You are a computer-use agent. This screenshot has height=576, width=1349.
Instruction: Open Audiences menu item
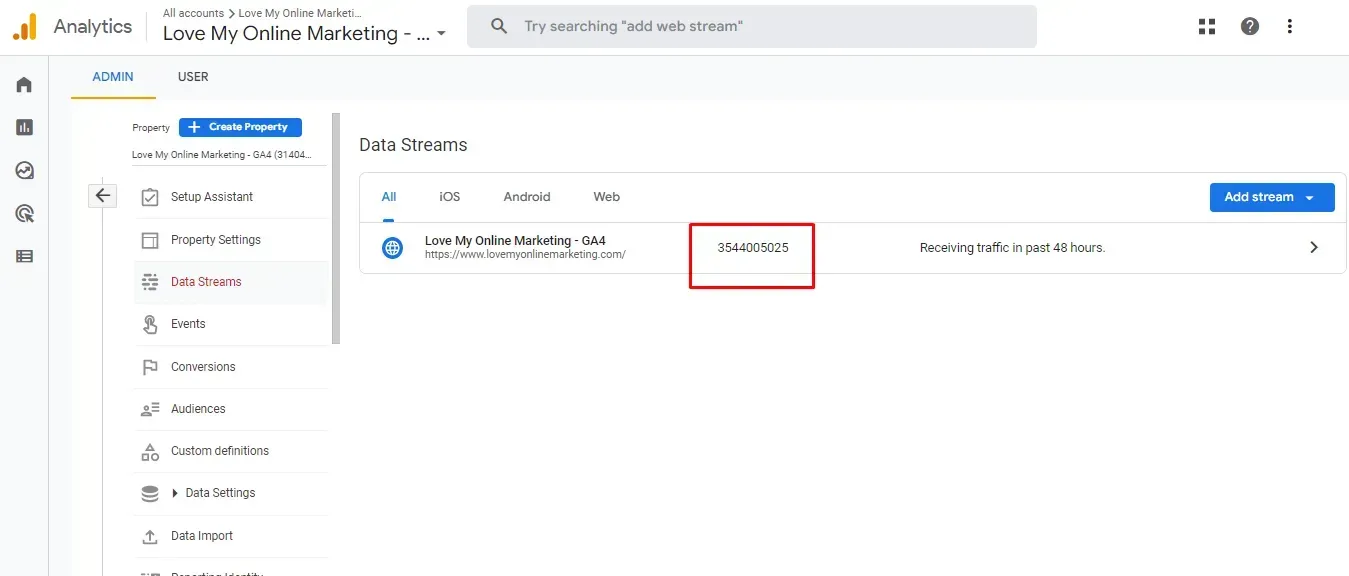click(x=231, y=409)
